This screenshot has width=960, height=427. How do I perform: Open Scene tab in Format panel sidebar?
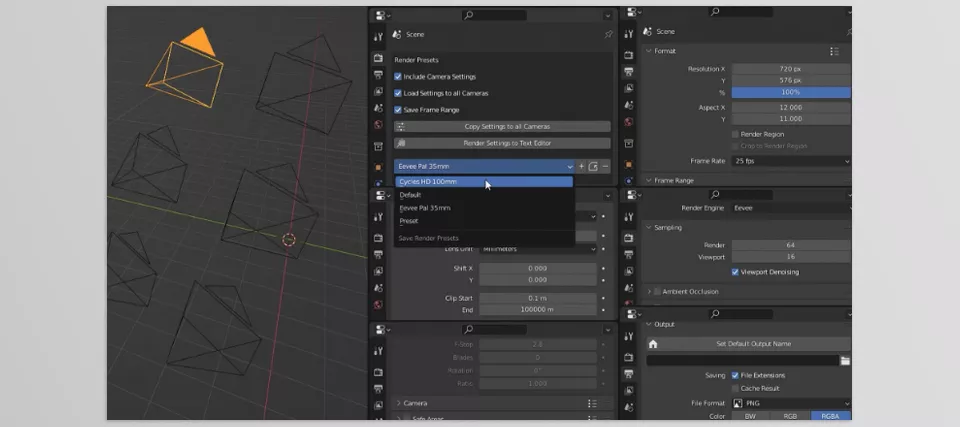point(629,105)
